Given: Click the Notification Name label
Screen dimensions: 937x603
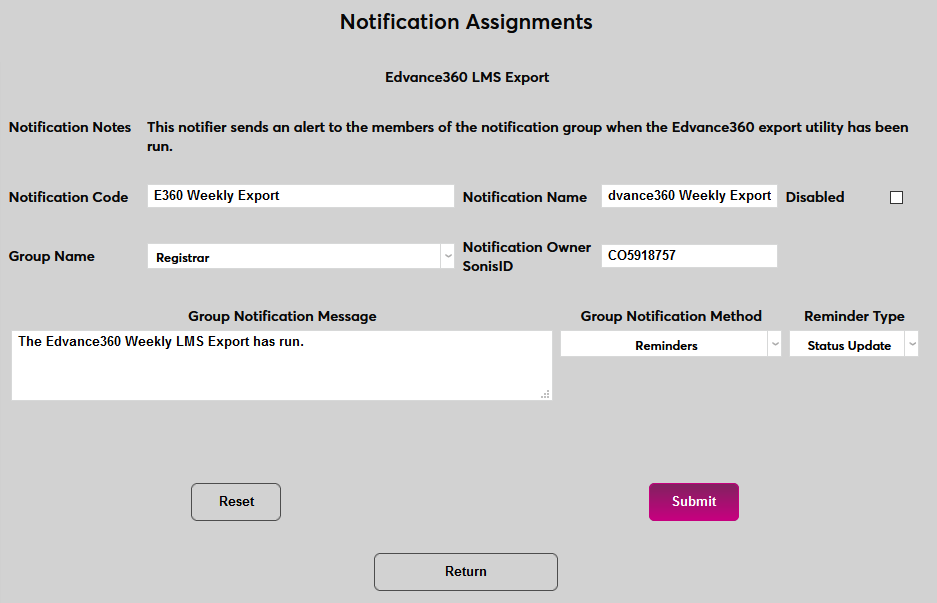Looking at the screenshot, I should pos(525,197).
